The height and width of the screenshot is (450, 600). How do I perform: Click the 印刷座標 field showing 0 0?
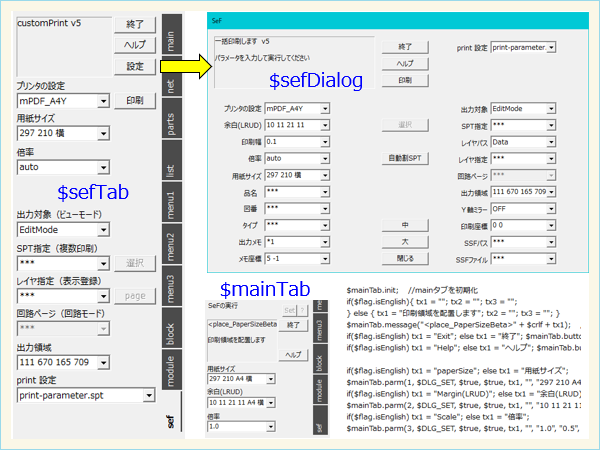click(516, 225)
